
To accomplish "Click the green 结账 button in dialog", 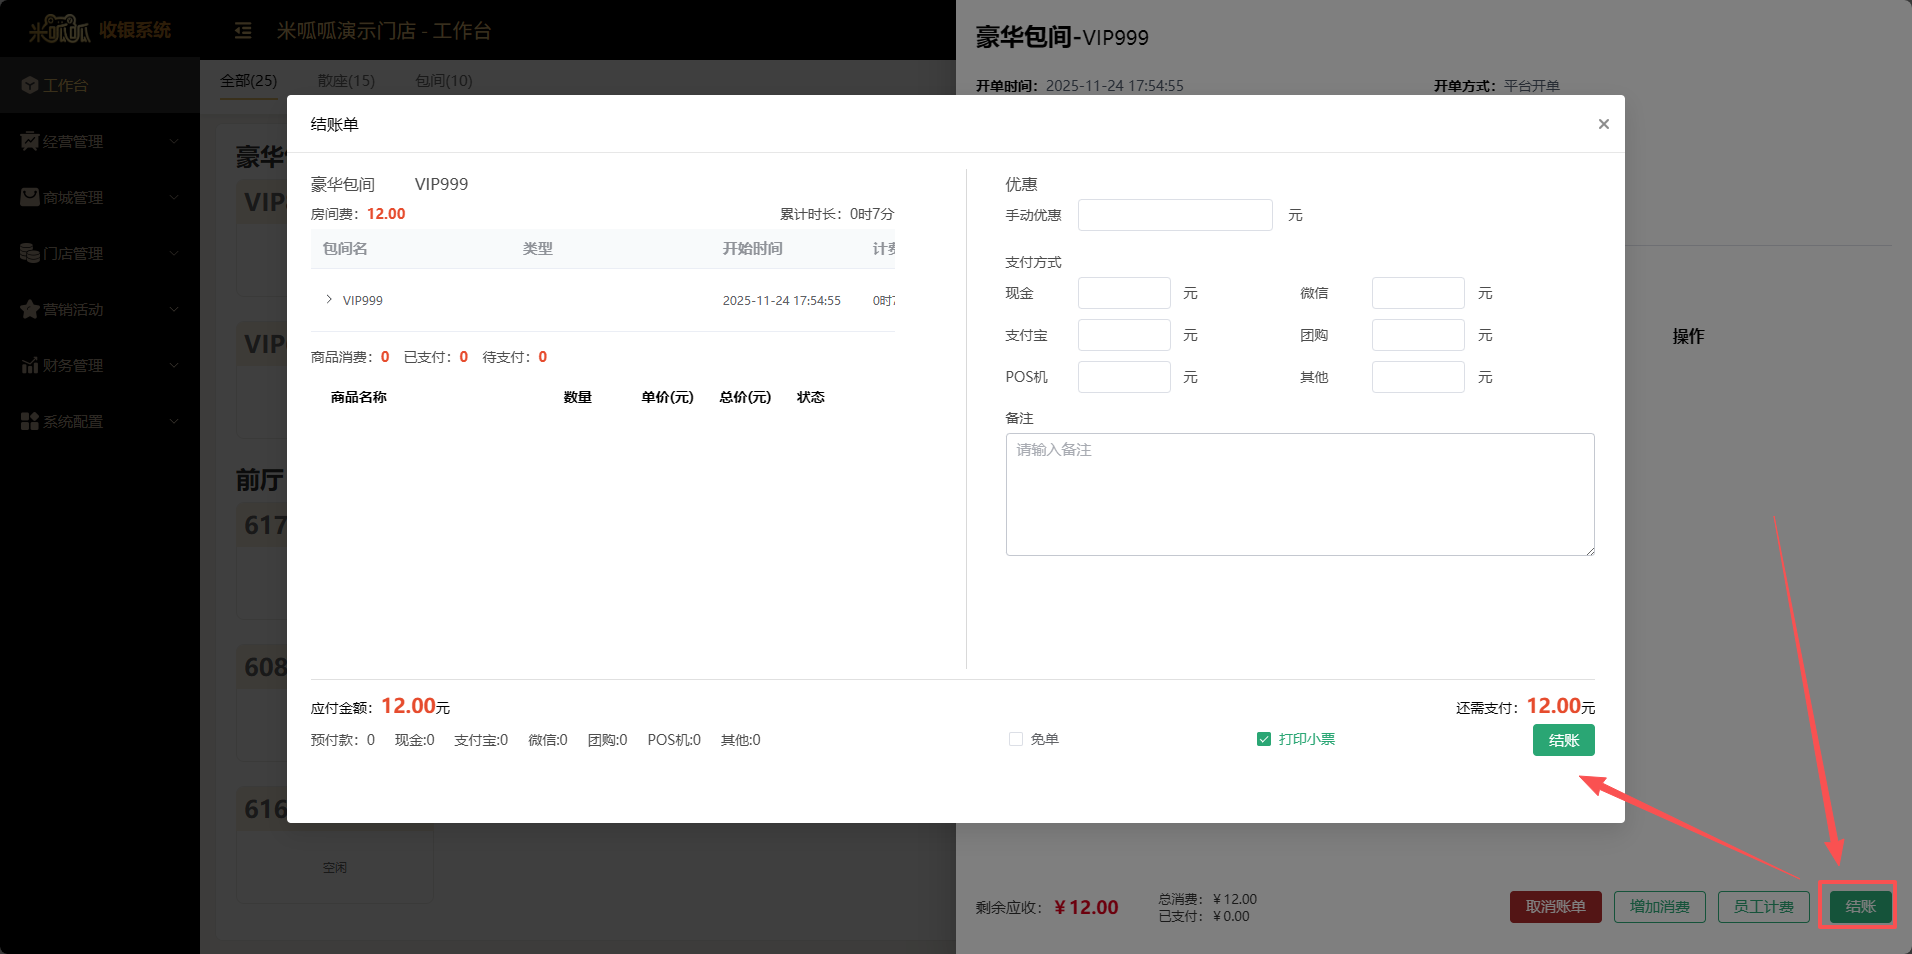I will pyautogui.click(x=1563, y=740).
